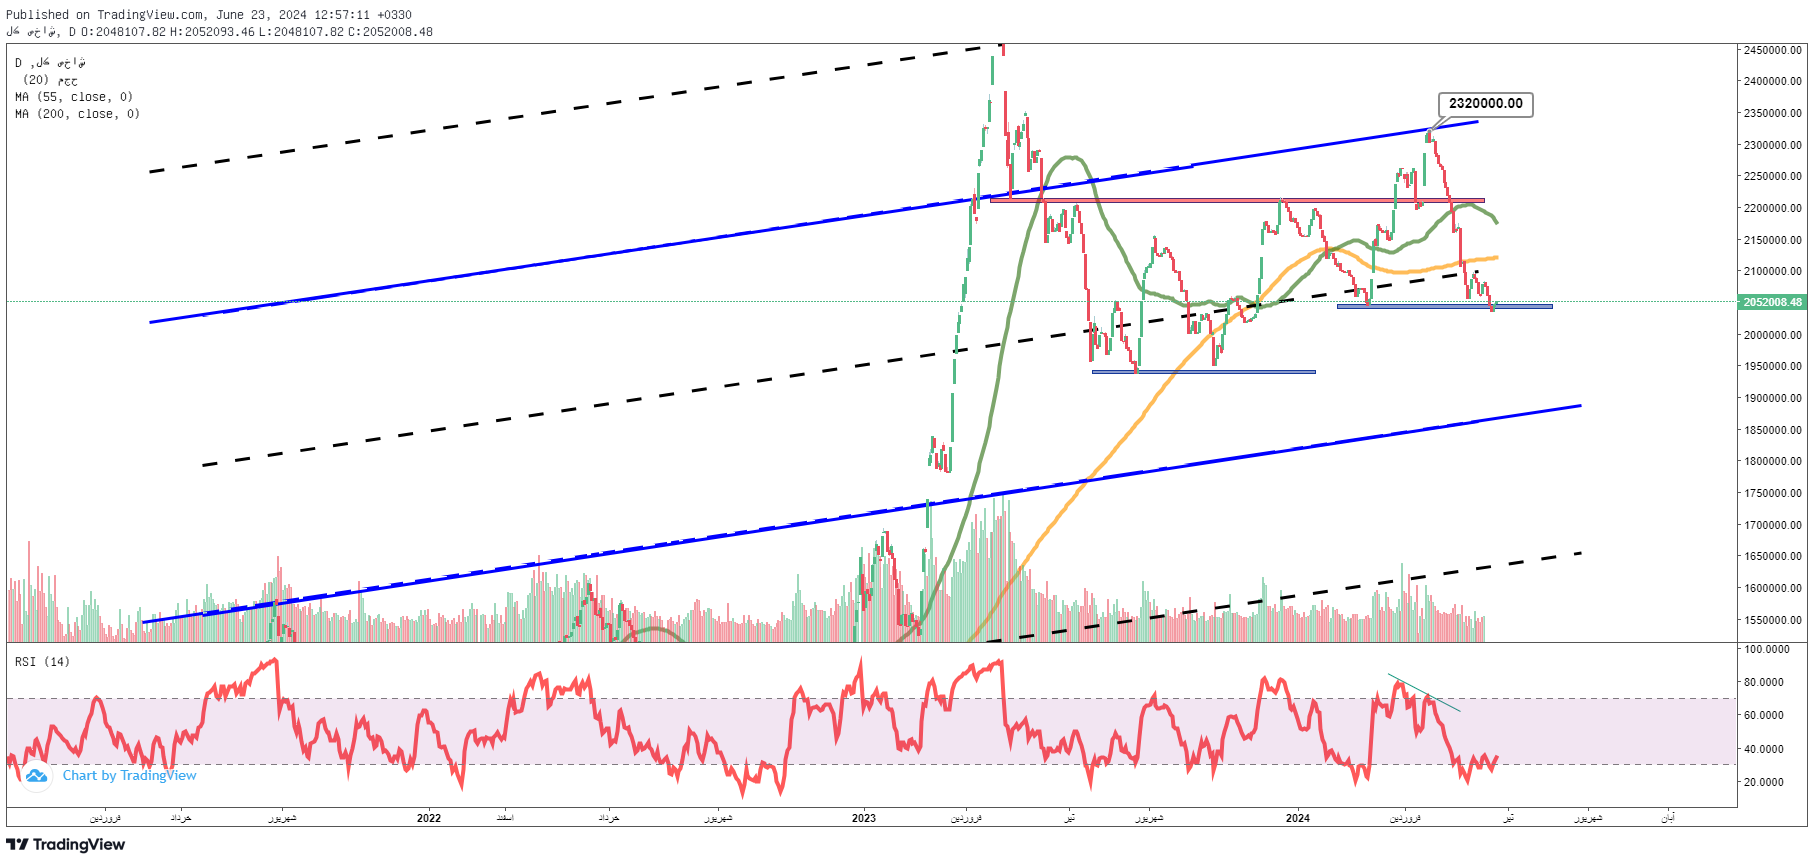Click the 2022 label on the time axis
Screen dimensions: 1814x863
[429, 818]
